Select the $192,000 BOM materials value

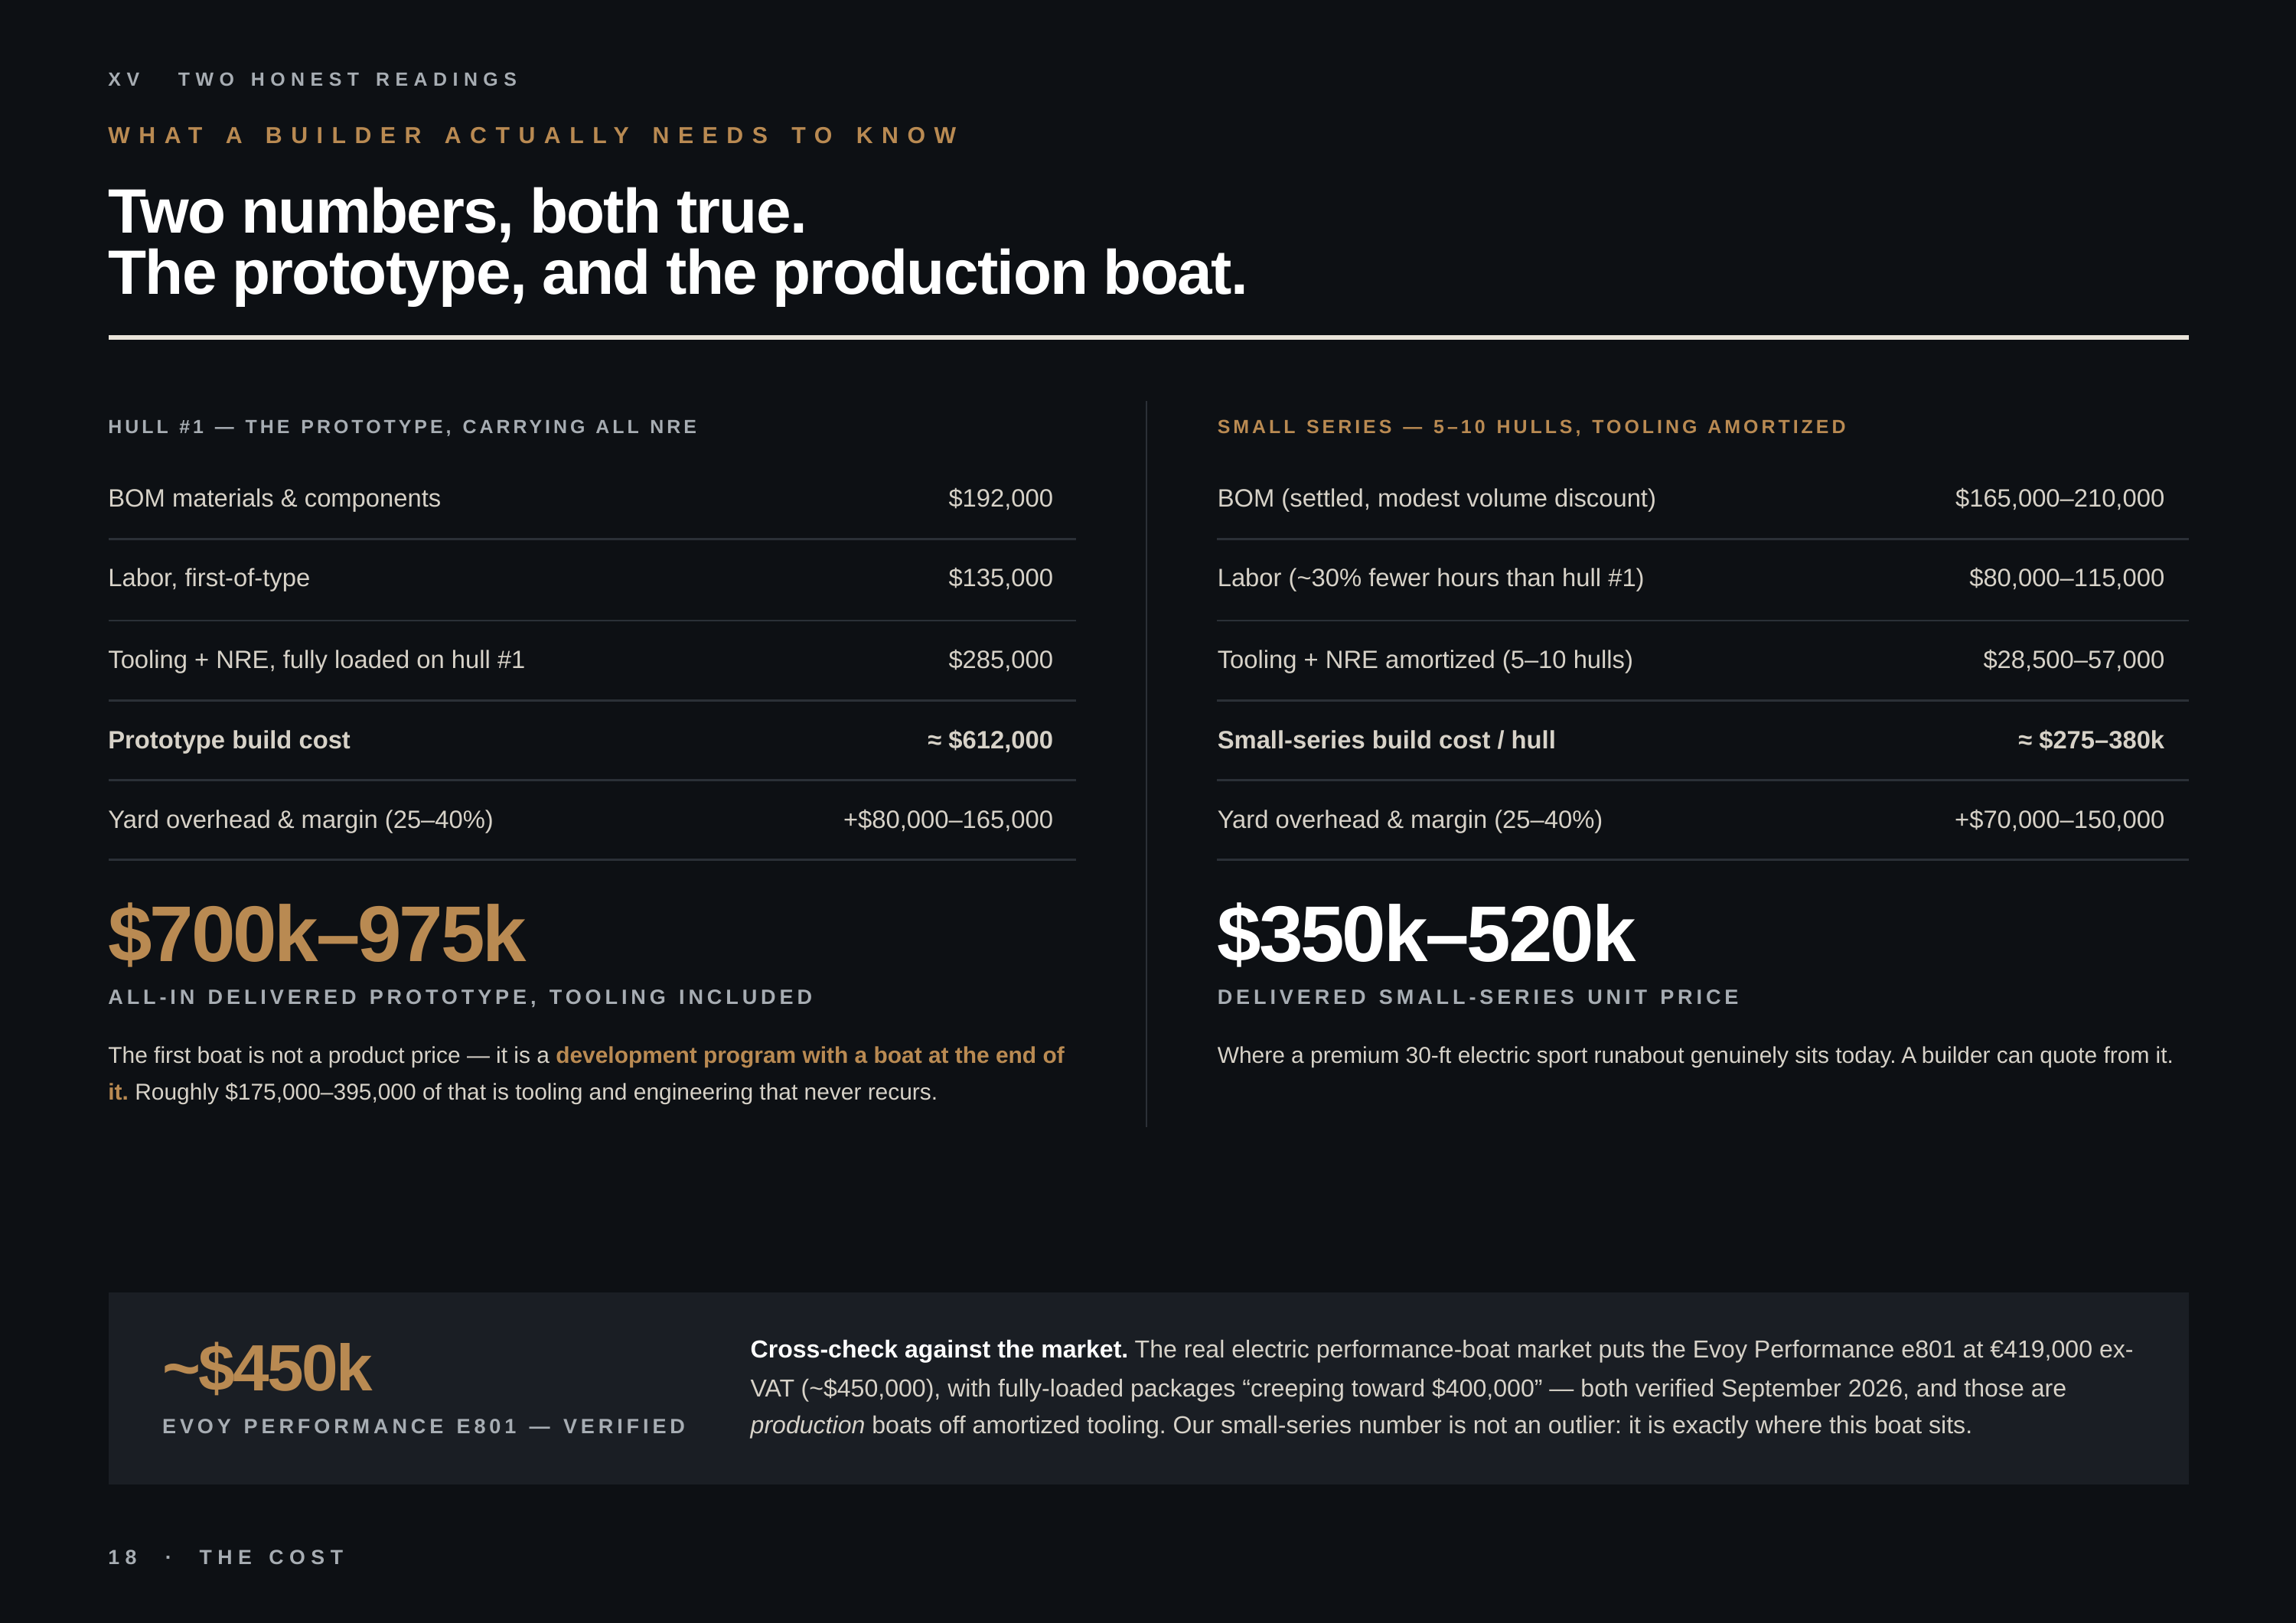pyautogui.click(x=1000, y=498)
